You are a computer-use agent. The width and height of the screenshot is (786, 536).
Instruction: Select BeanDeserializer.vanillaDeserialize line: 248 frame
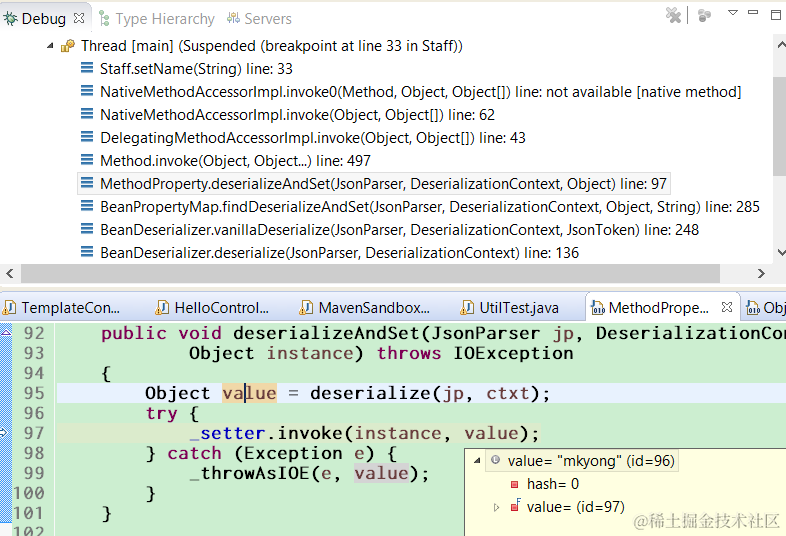[399, 230]
